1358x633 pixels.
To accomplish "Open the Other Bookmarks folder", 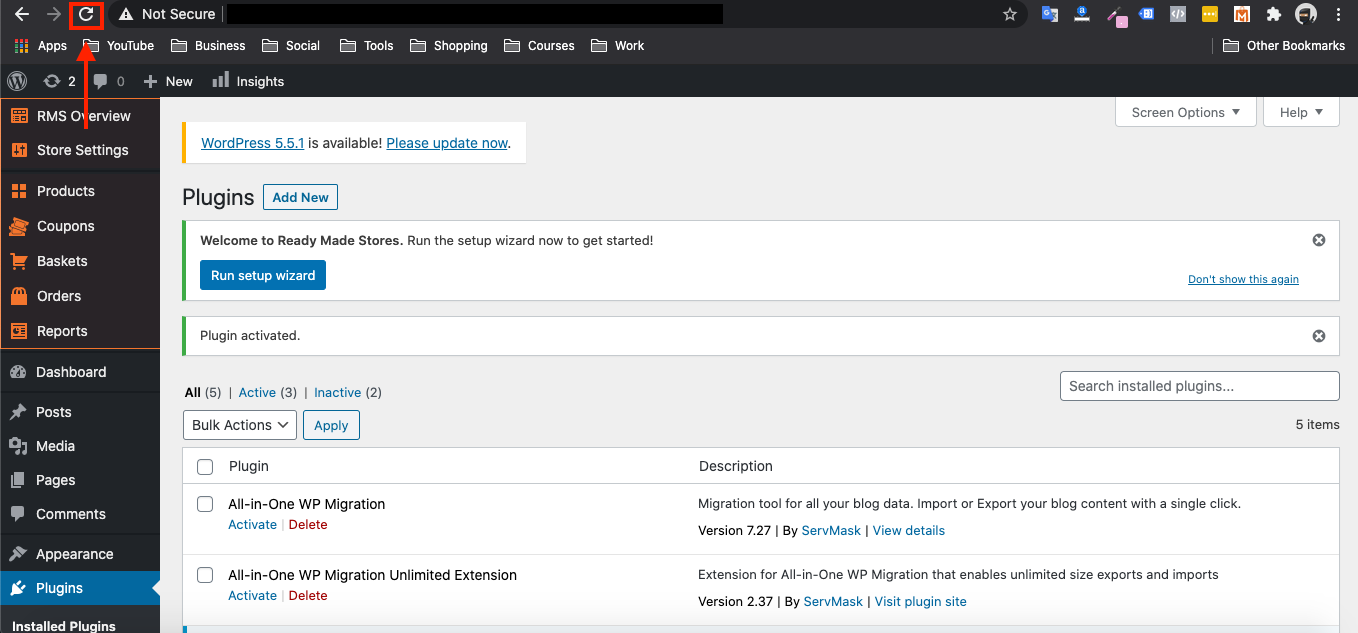I will click(1284, 46).
